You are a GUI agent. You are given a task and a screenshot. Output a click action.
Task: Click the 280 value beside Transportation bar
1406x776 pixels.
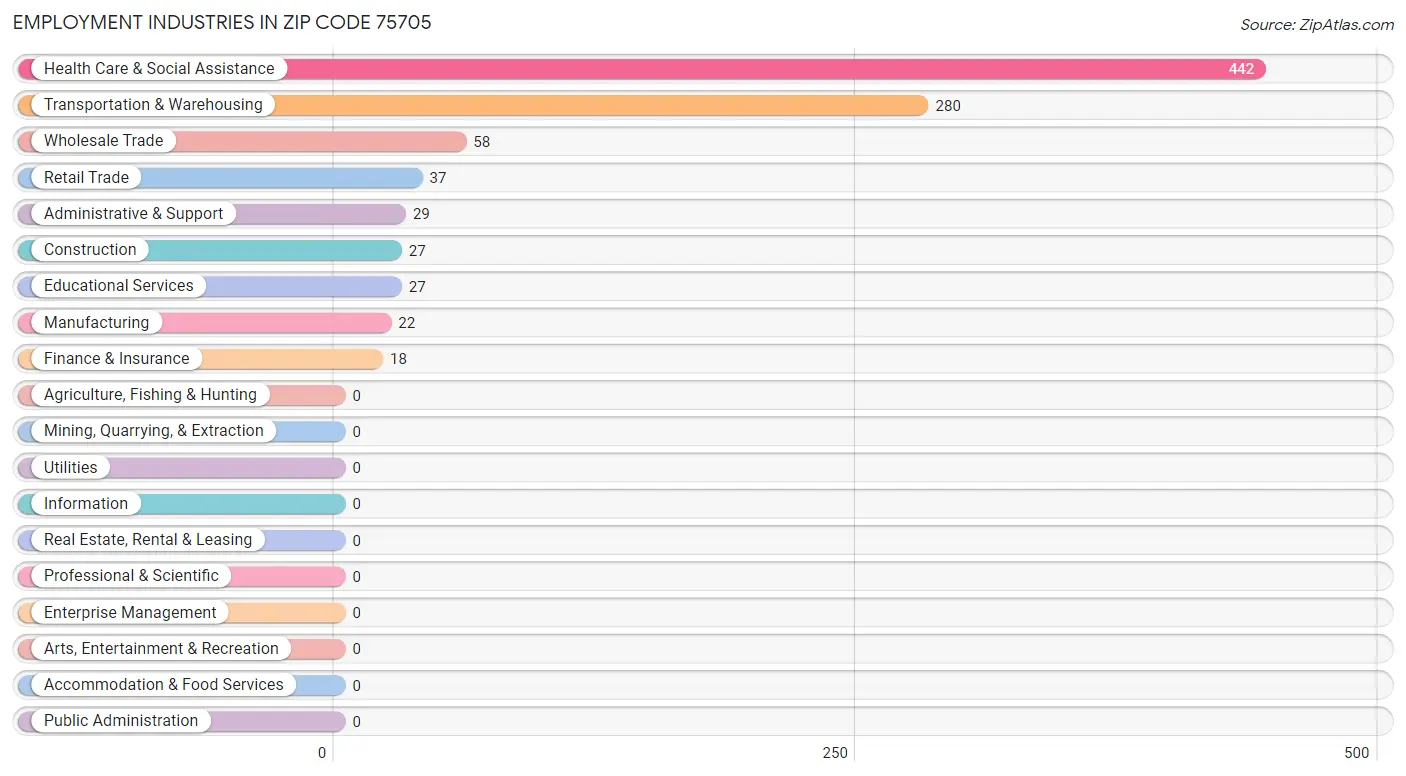click(948, 106)
